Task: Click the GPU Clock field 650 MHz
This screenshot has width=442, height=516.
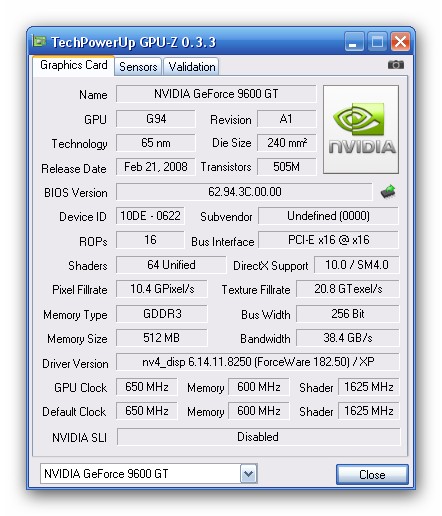Action: tap(147, 387)
